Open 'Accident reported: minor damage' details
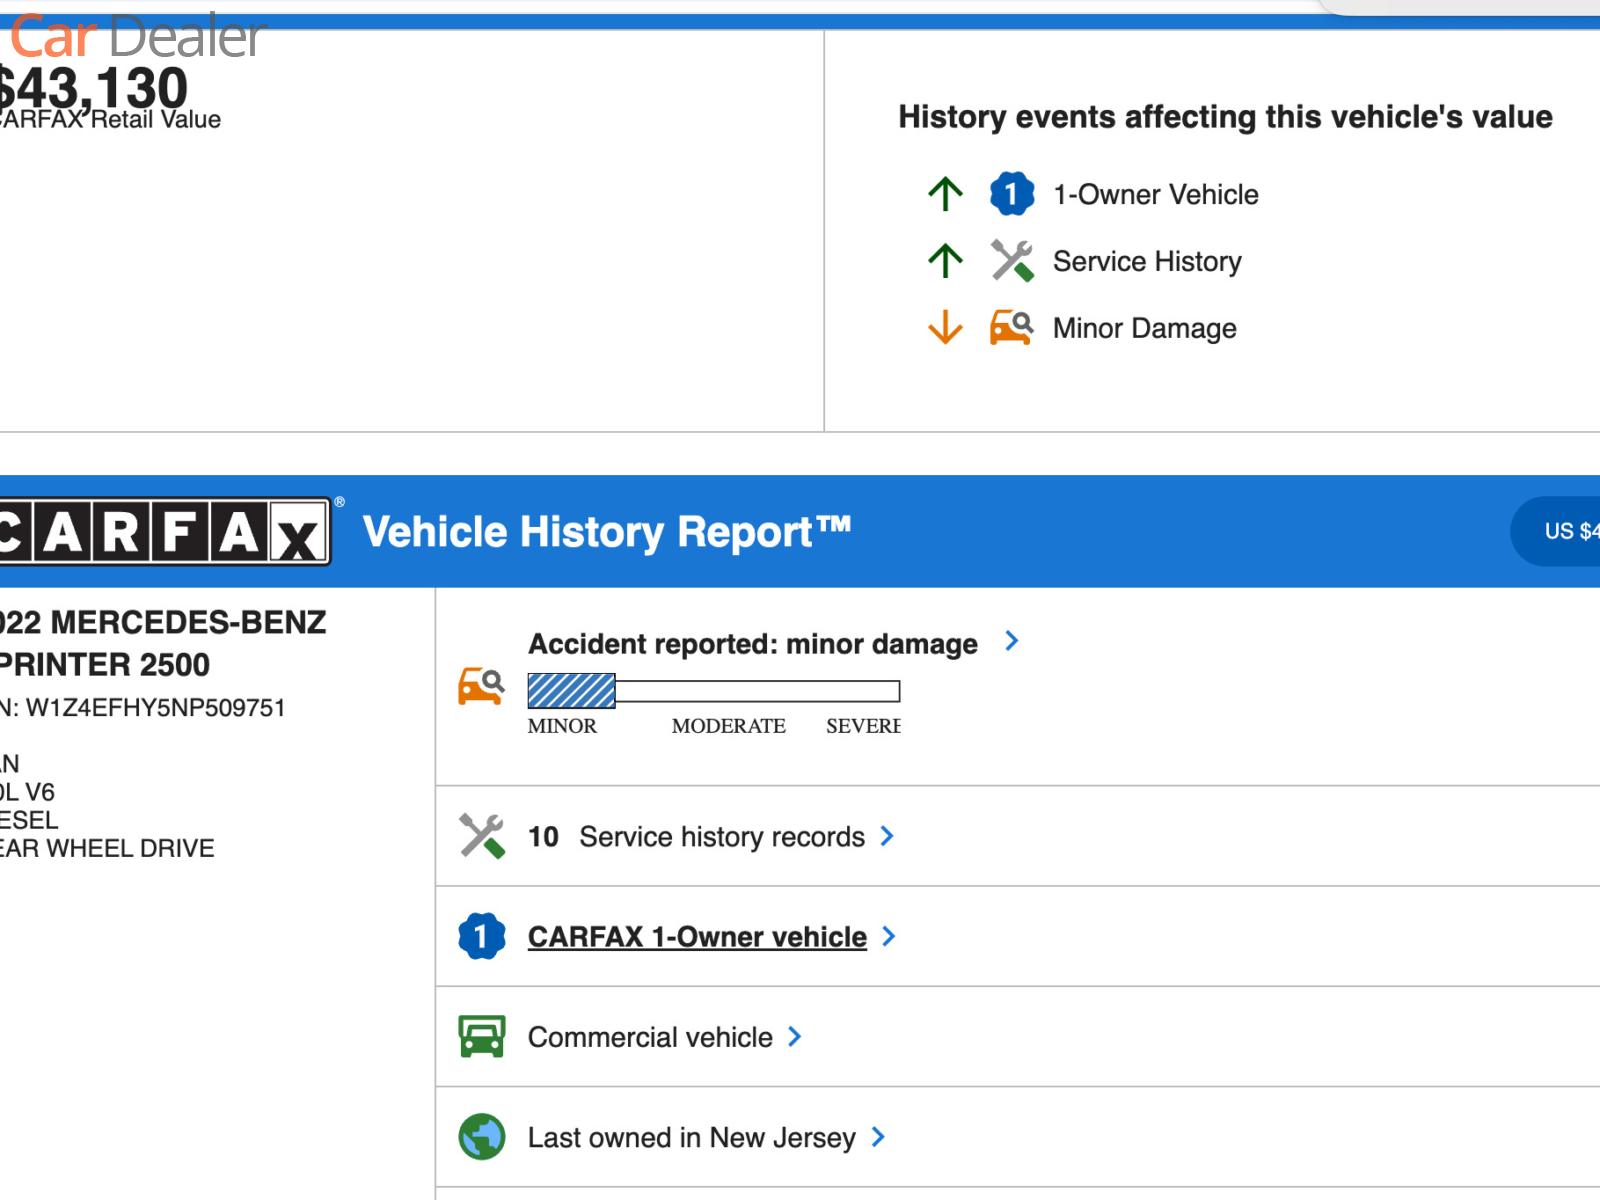 click(x=752, y=644)
